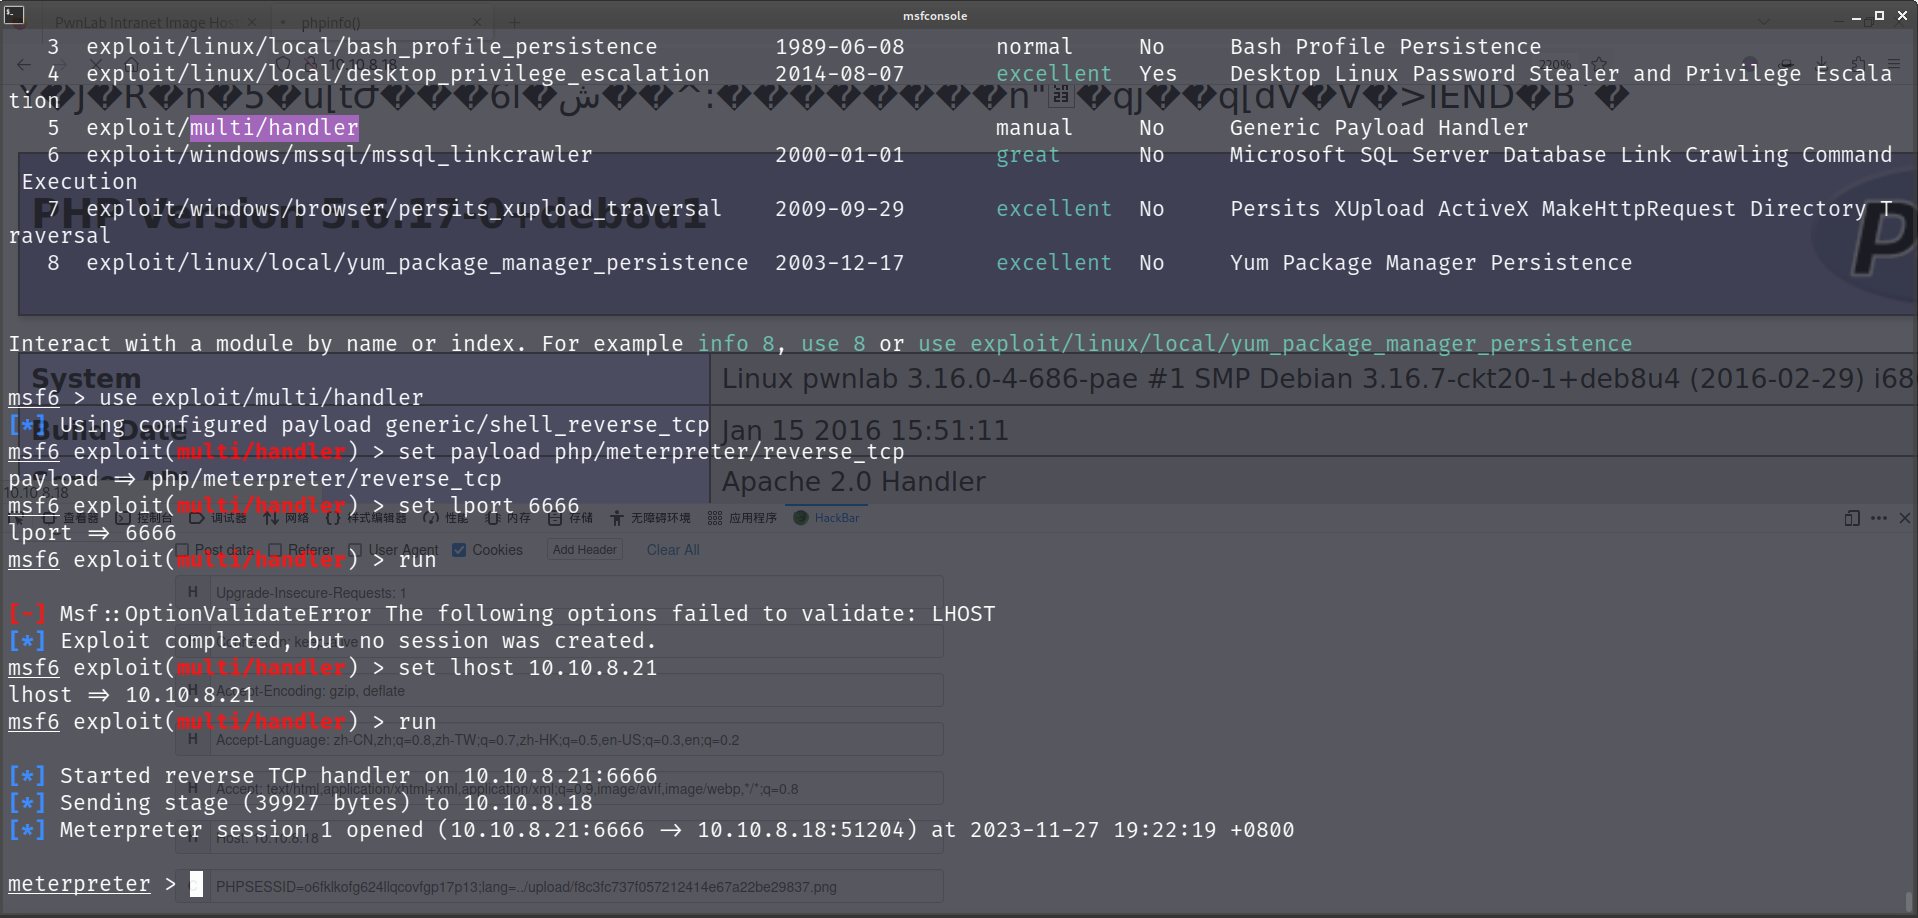Close the phpinfo() tab in Firefox
The image size is (1918, 918).
click(477, 22)
